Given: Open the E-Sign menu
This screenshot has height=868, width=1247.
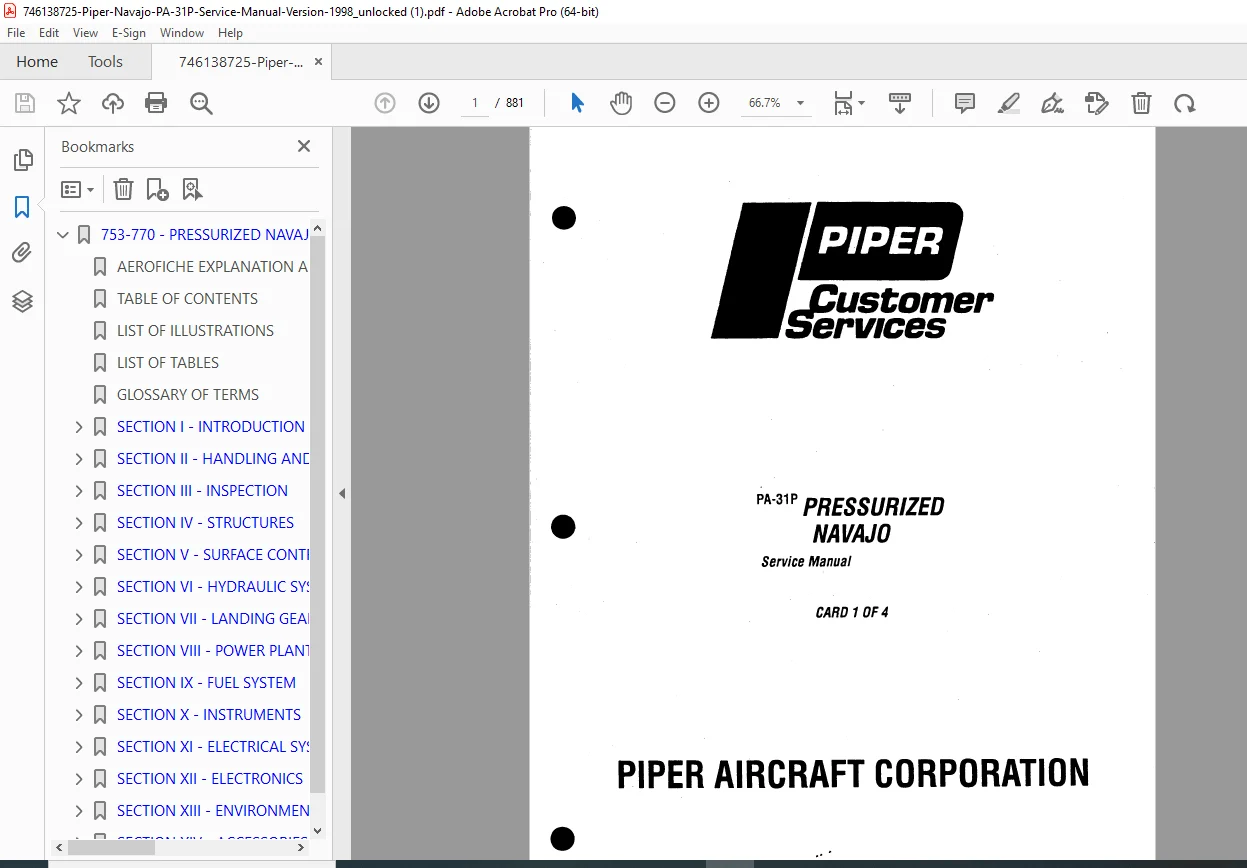Looking at the screenshot, I should 129,33.
